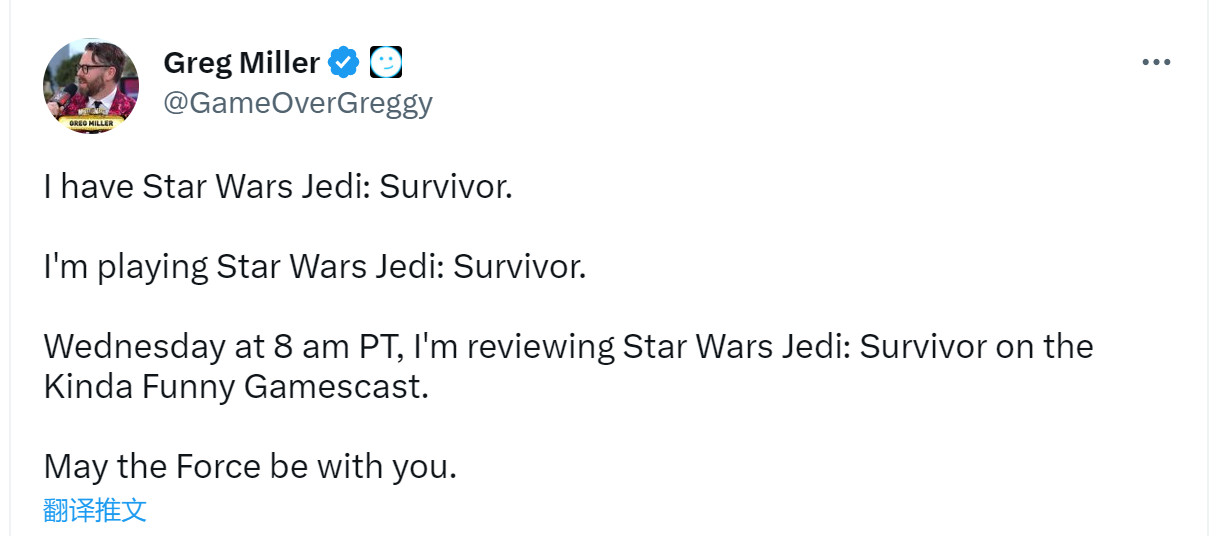Click the 翻译推文 translate tweet link
This screenshot has width=1221, height=536.
pyautogui.click(x=95, y=510)
